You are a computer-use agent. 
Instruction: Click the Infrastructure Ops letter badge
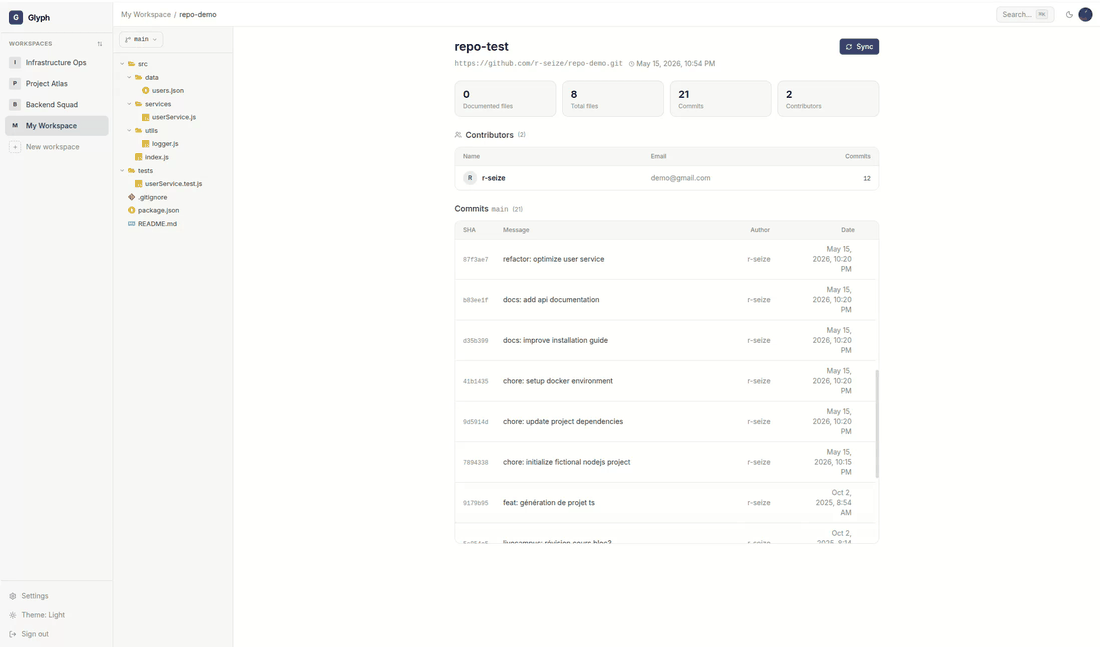coord(15,62)
